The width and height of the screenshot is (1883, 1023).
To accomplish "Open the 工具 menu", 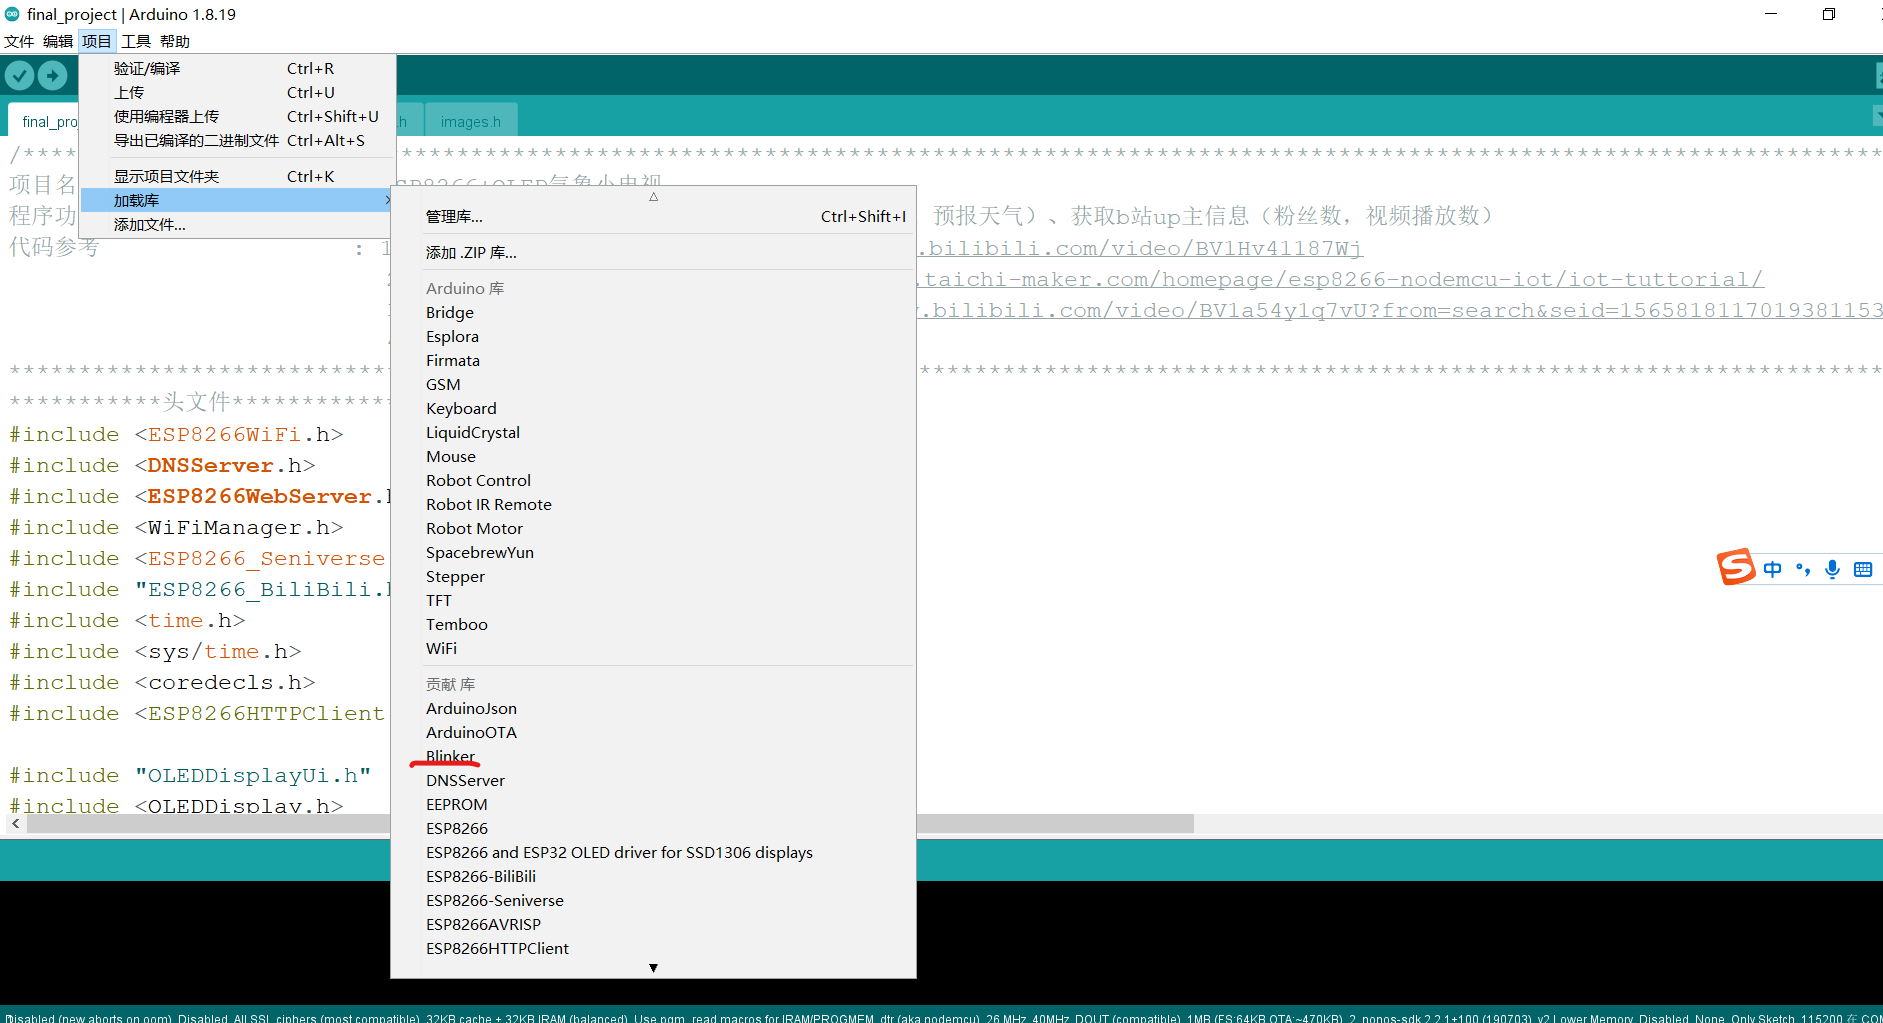I will (136, 41).
